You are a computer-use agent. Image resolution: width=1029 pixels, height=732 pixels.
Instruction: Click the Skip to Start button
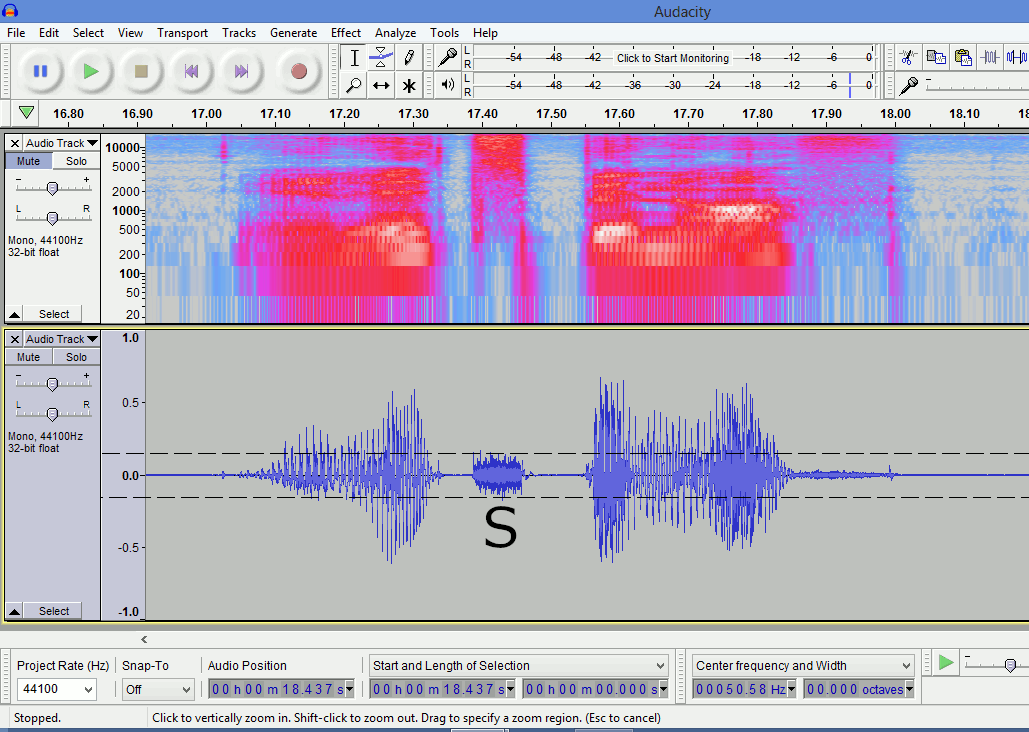pyautogui.click(x=191, y=71)
